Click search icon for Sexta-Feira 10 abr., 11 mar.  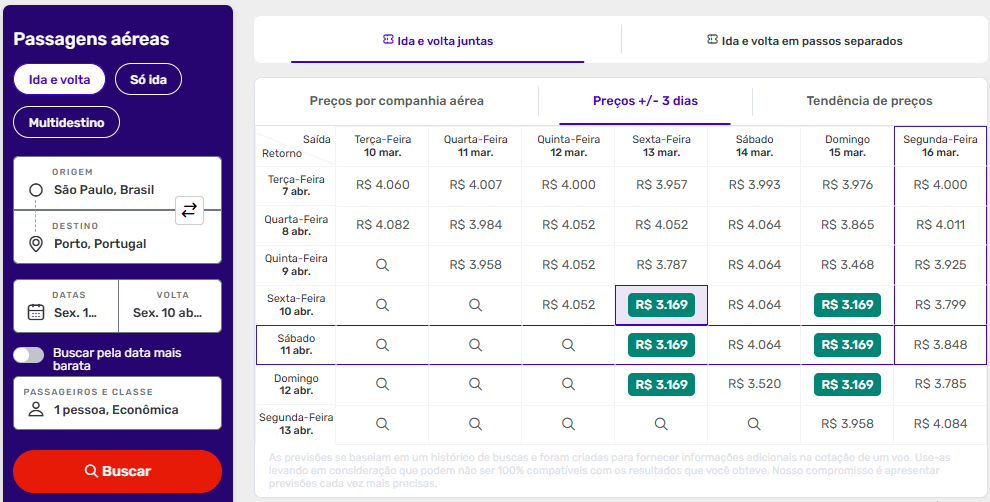(475, 305)
